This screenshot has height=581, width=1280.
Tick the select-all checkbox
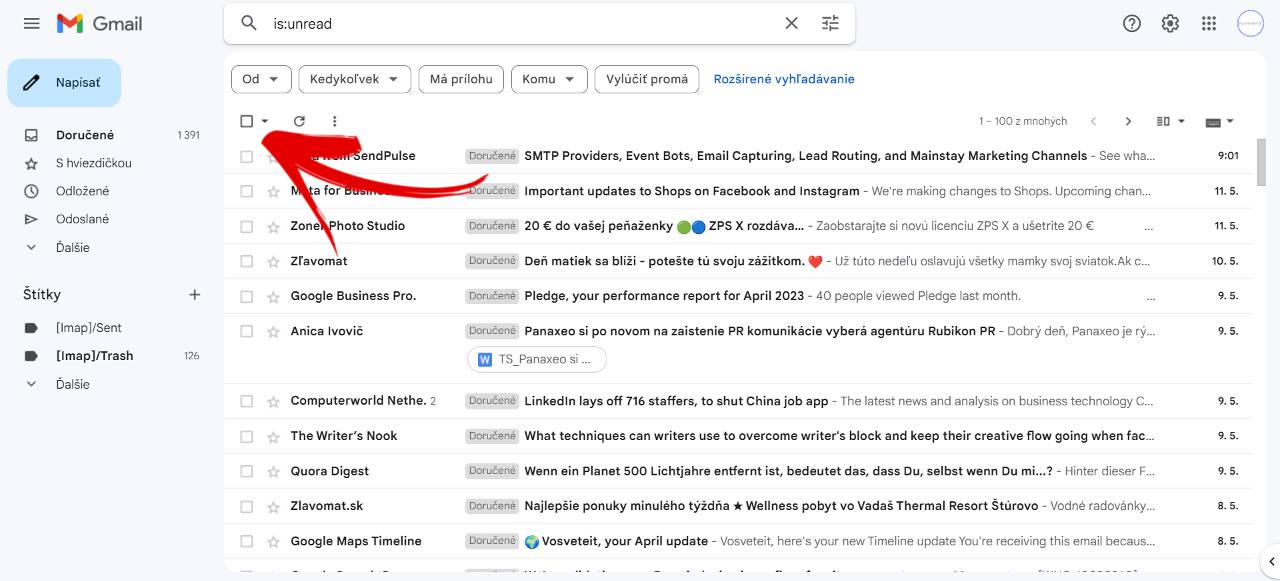click(246, 121)
